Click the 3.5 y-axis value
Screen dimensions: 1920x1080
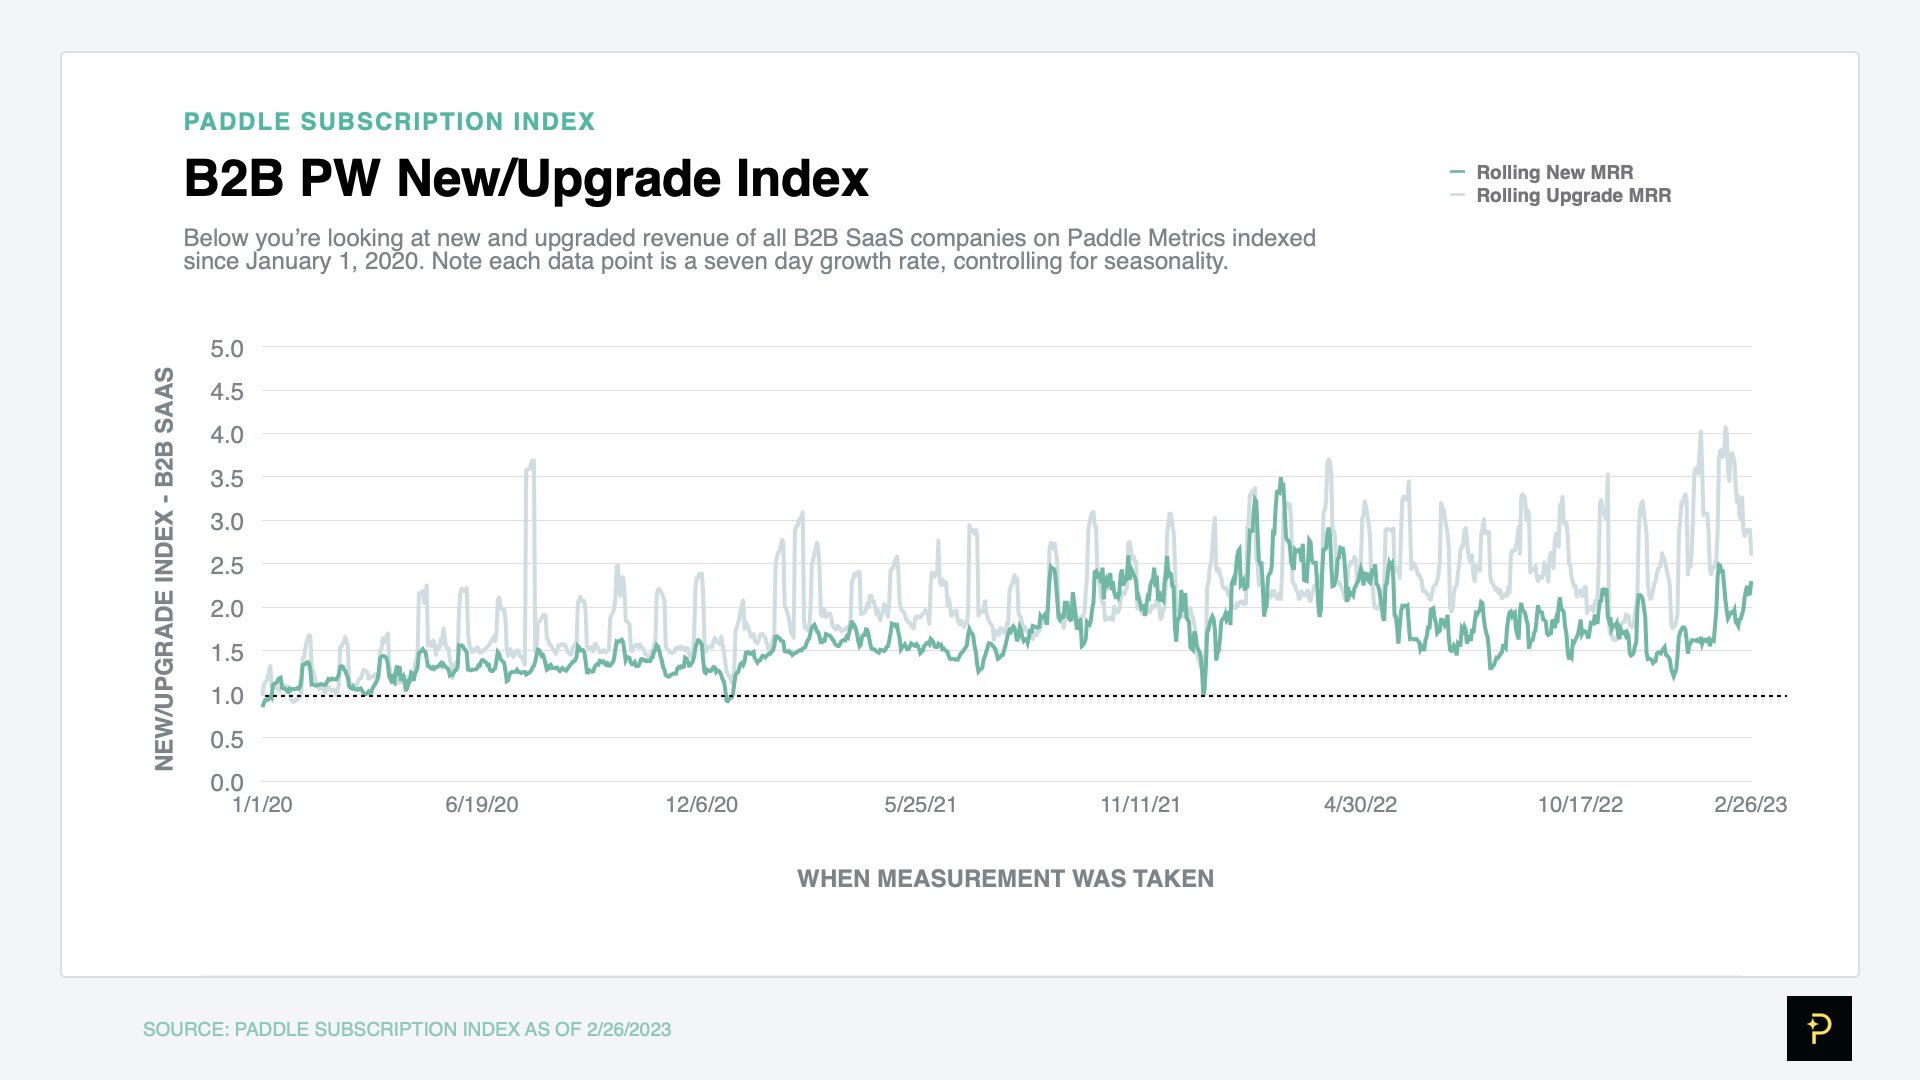click(227, 479)
